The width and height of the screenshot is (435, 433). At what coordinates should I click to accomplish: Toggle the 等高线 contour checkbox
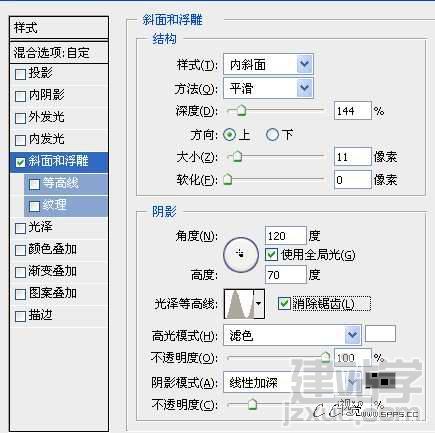click(x=34, y=184)
